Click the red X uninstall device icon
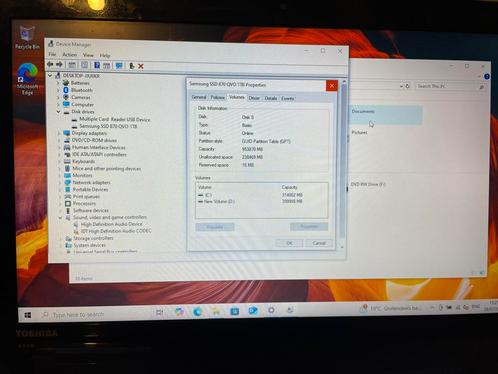 coord(141,66)
